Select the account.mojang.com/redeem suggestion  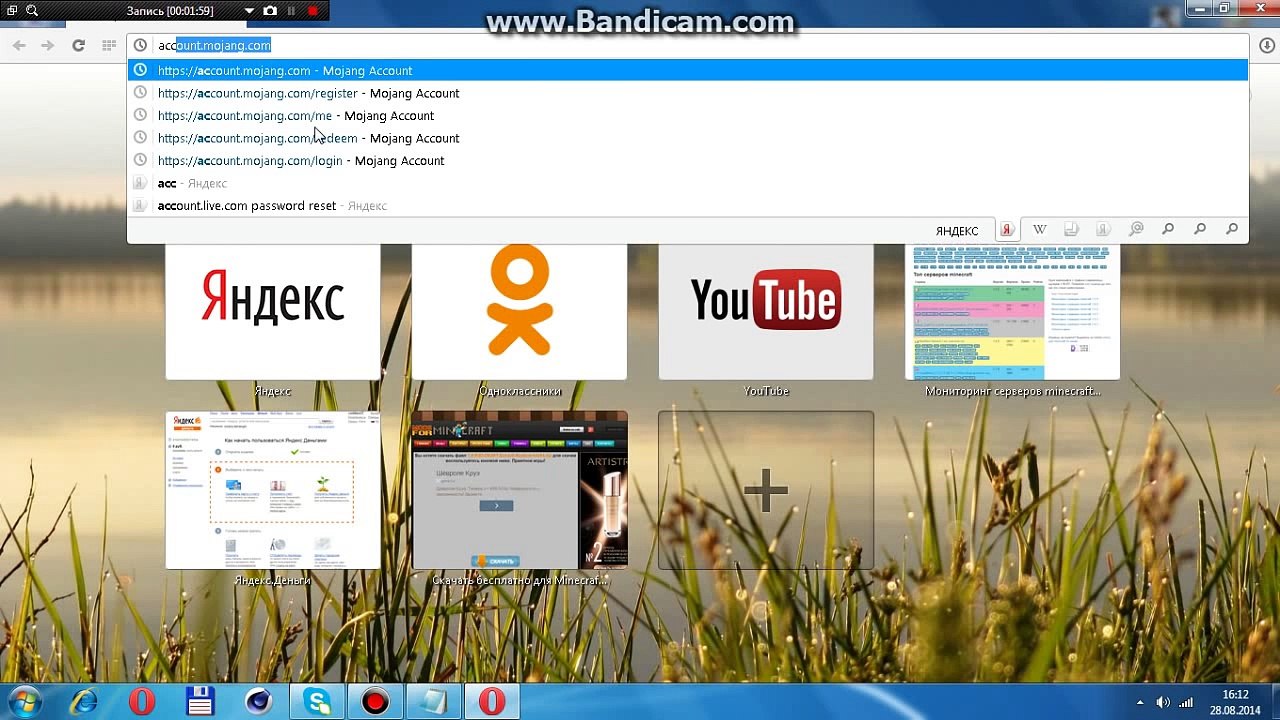[688, 138]
